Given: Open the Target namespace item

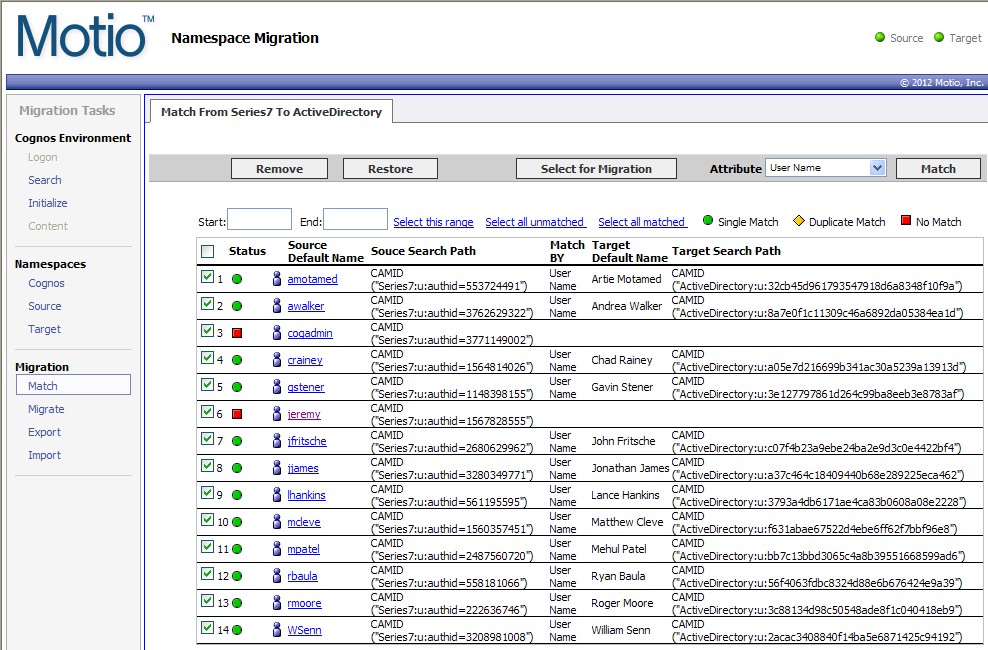Looking at the screenshot, I should point(44,329).
